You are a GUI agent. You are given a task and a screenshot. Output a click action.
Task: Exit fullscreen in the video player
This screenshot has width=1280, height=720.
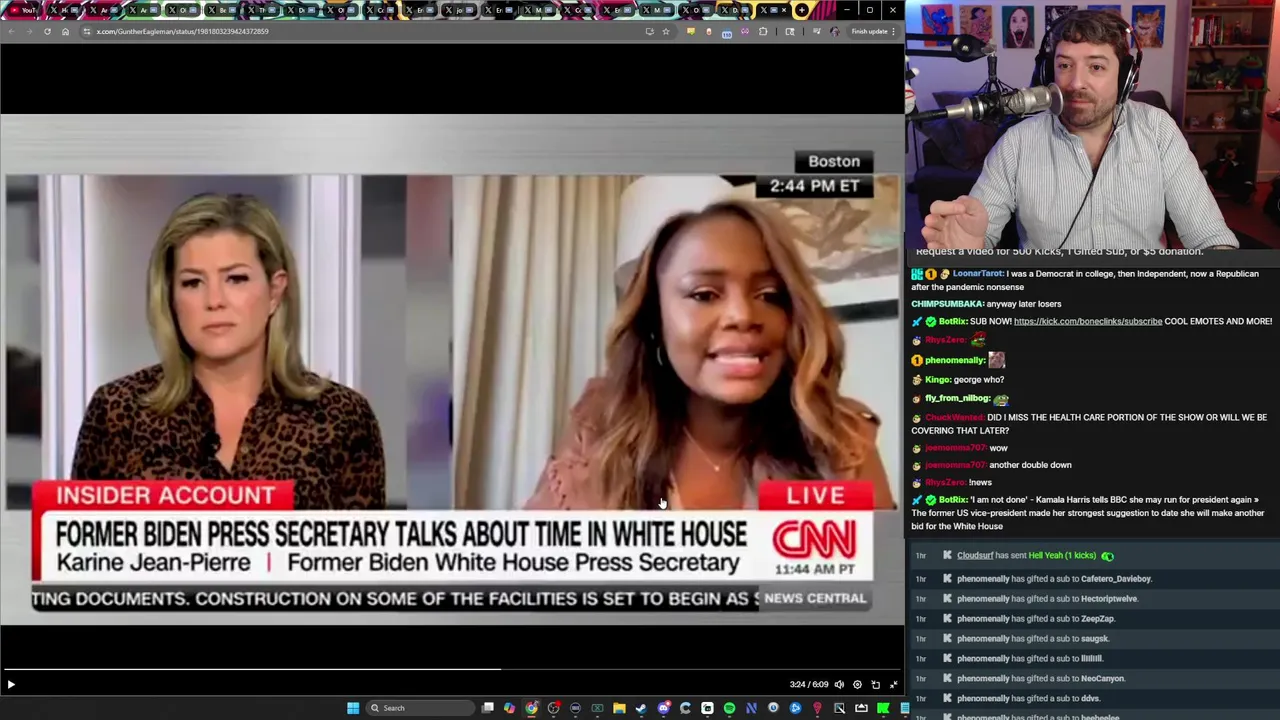click(x=893, y=684)
